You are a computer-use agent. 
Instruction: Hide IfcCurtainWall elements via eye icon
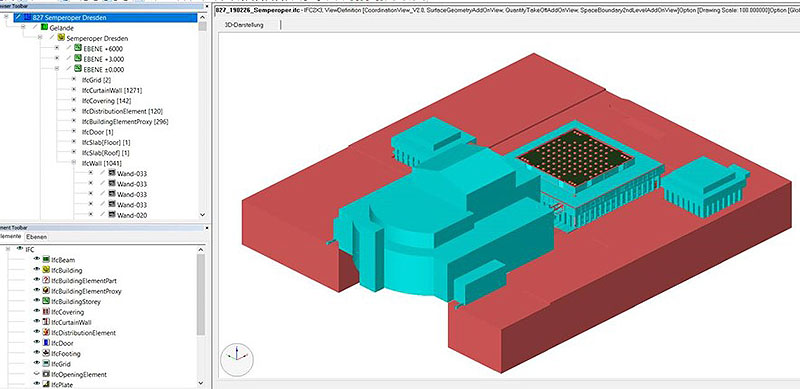click(37, 322)
